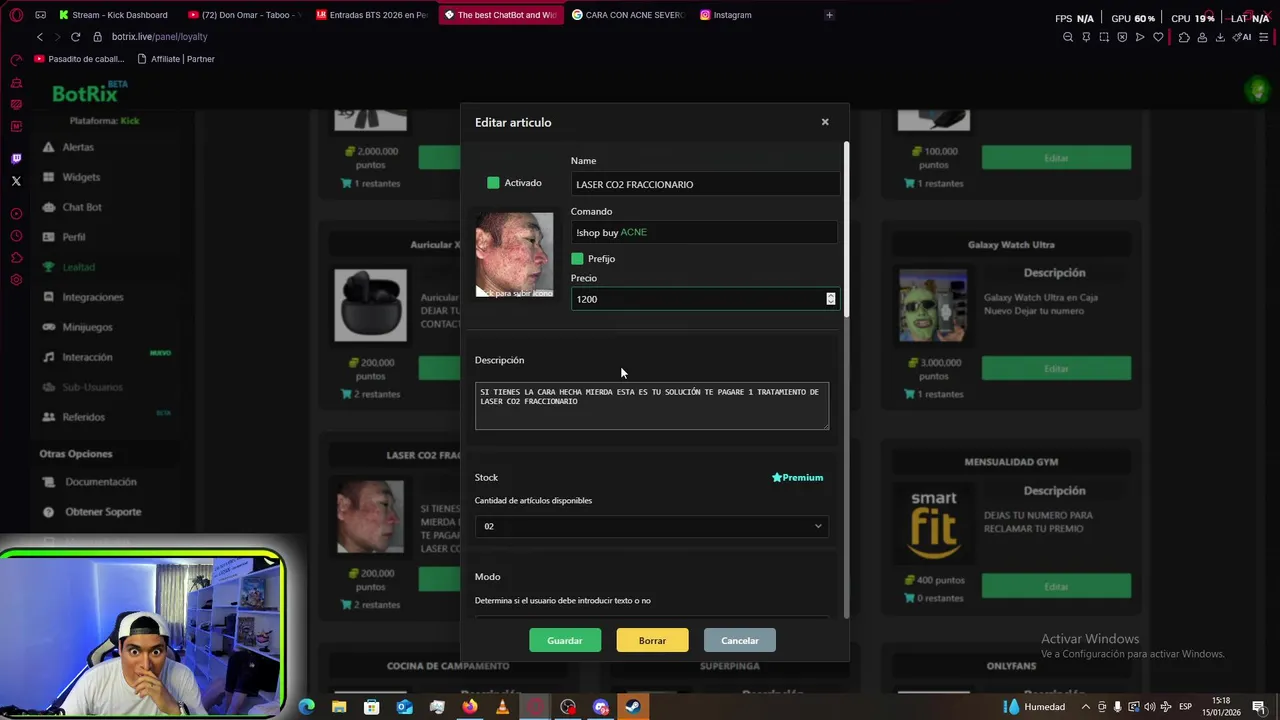Screen dimensions: 1280x720
Task: Close the Editar articulo dialog
Action: [x=825, y=122]
